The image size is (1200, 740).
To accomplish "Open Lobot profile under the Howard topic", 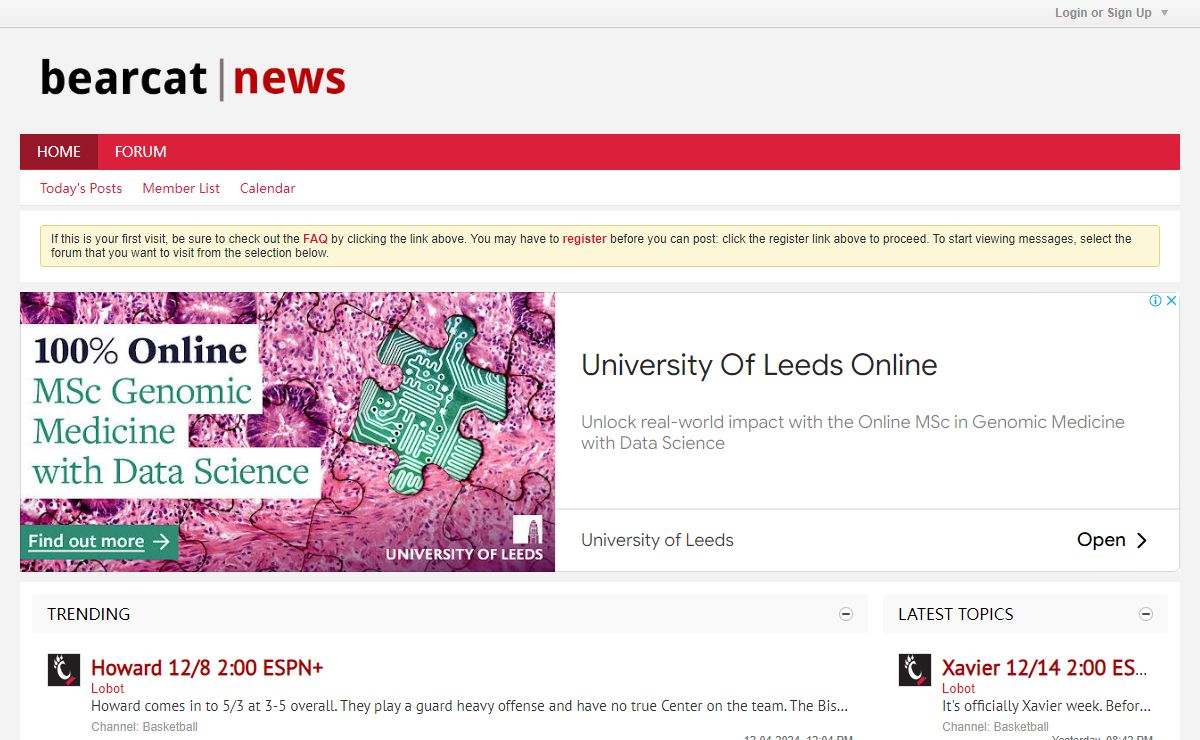I will [x=107, y=688].
